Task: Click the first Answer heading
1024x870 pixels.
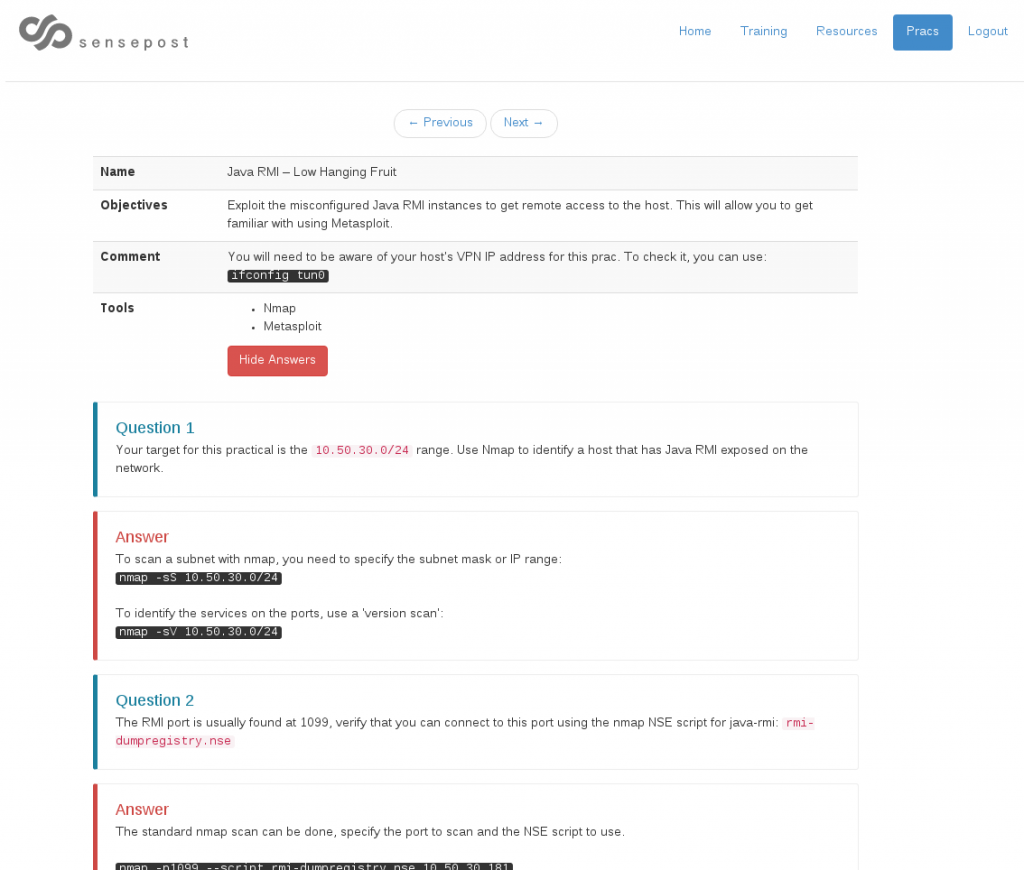Action: 142,537
